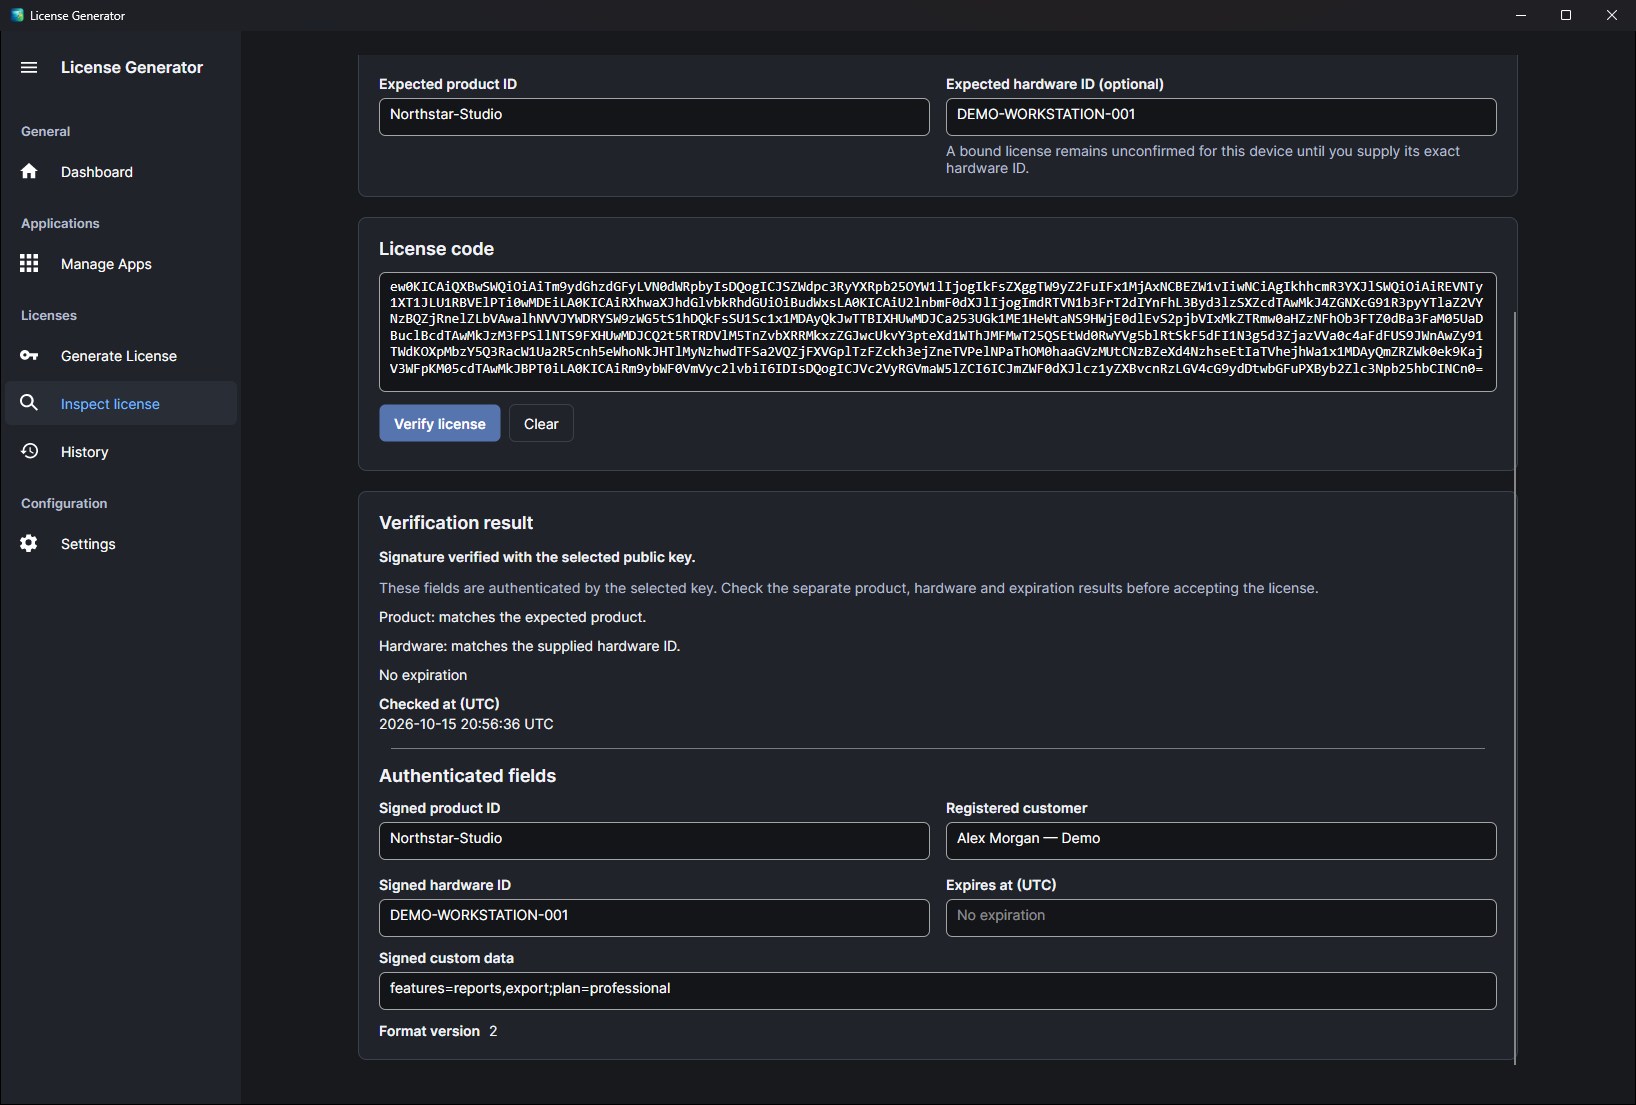The image size is (1636, 1105).
Task: Select the Signed product ID field
Action: click(654, 840)
